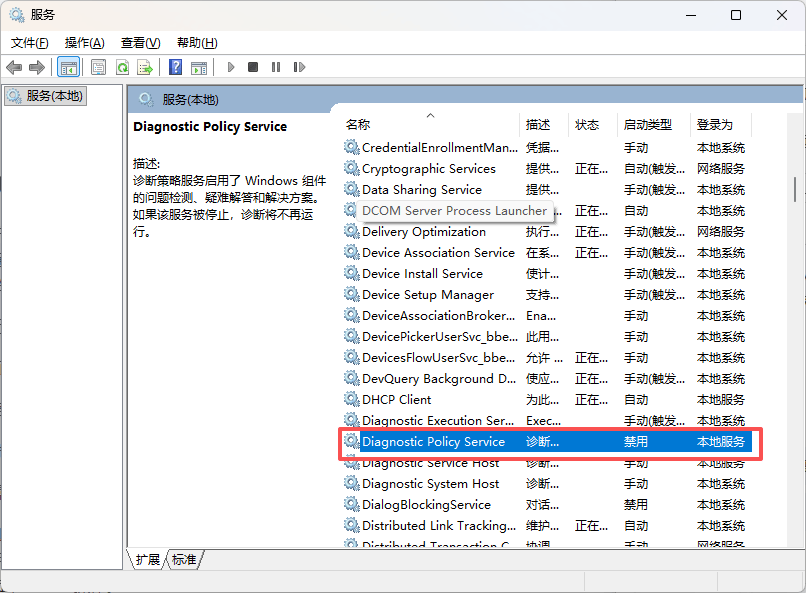Viewport: 806px width, 593px height.
Task: Select the Diagnostic System Host row
Action: pos(546,484)
